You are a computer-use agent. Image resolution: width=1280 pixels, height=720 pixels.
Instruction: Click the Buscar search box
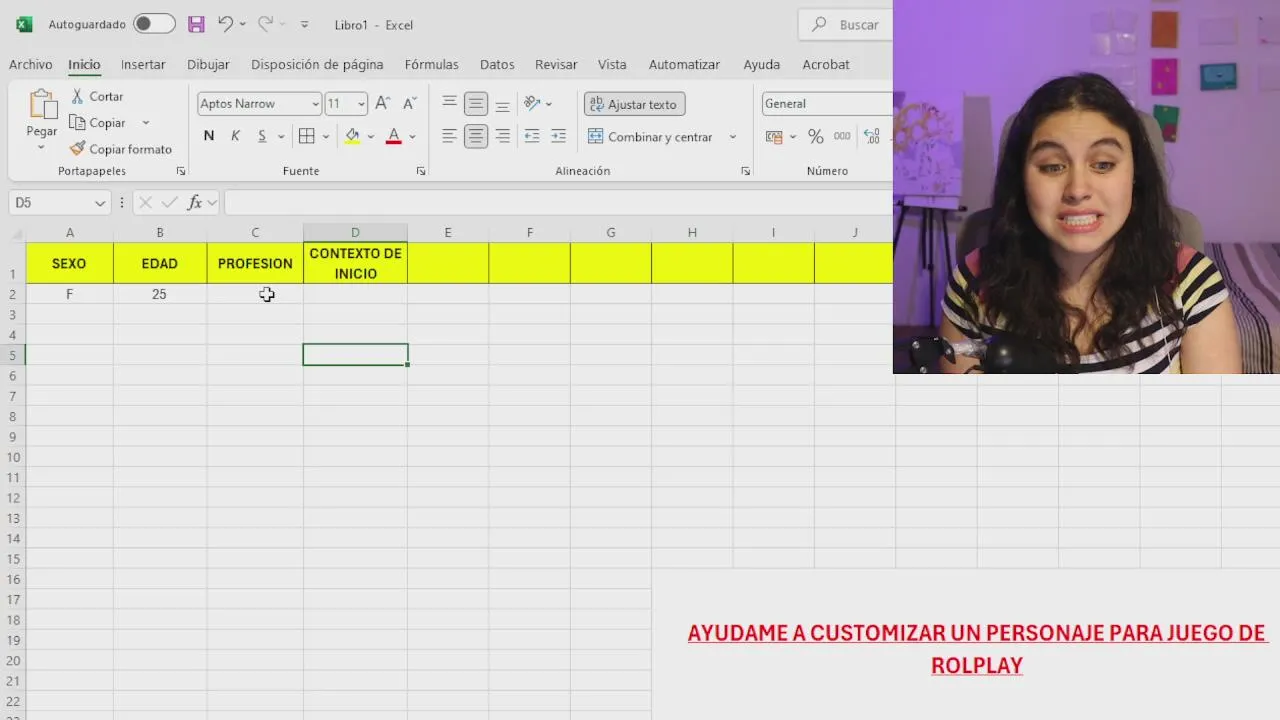tap(845, 24)
